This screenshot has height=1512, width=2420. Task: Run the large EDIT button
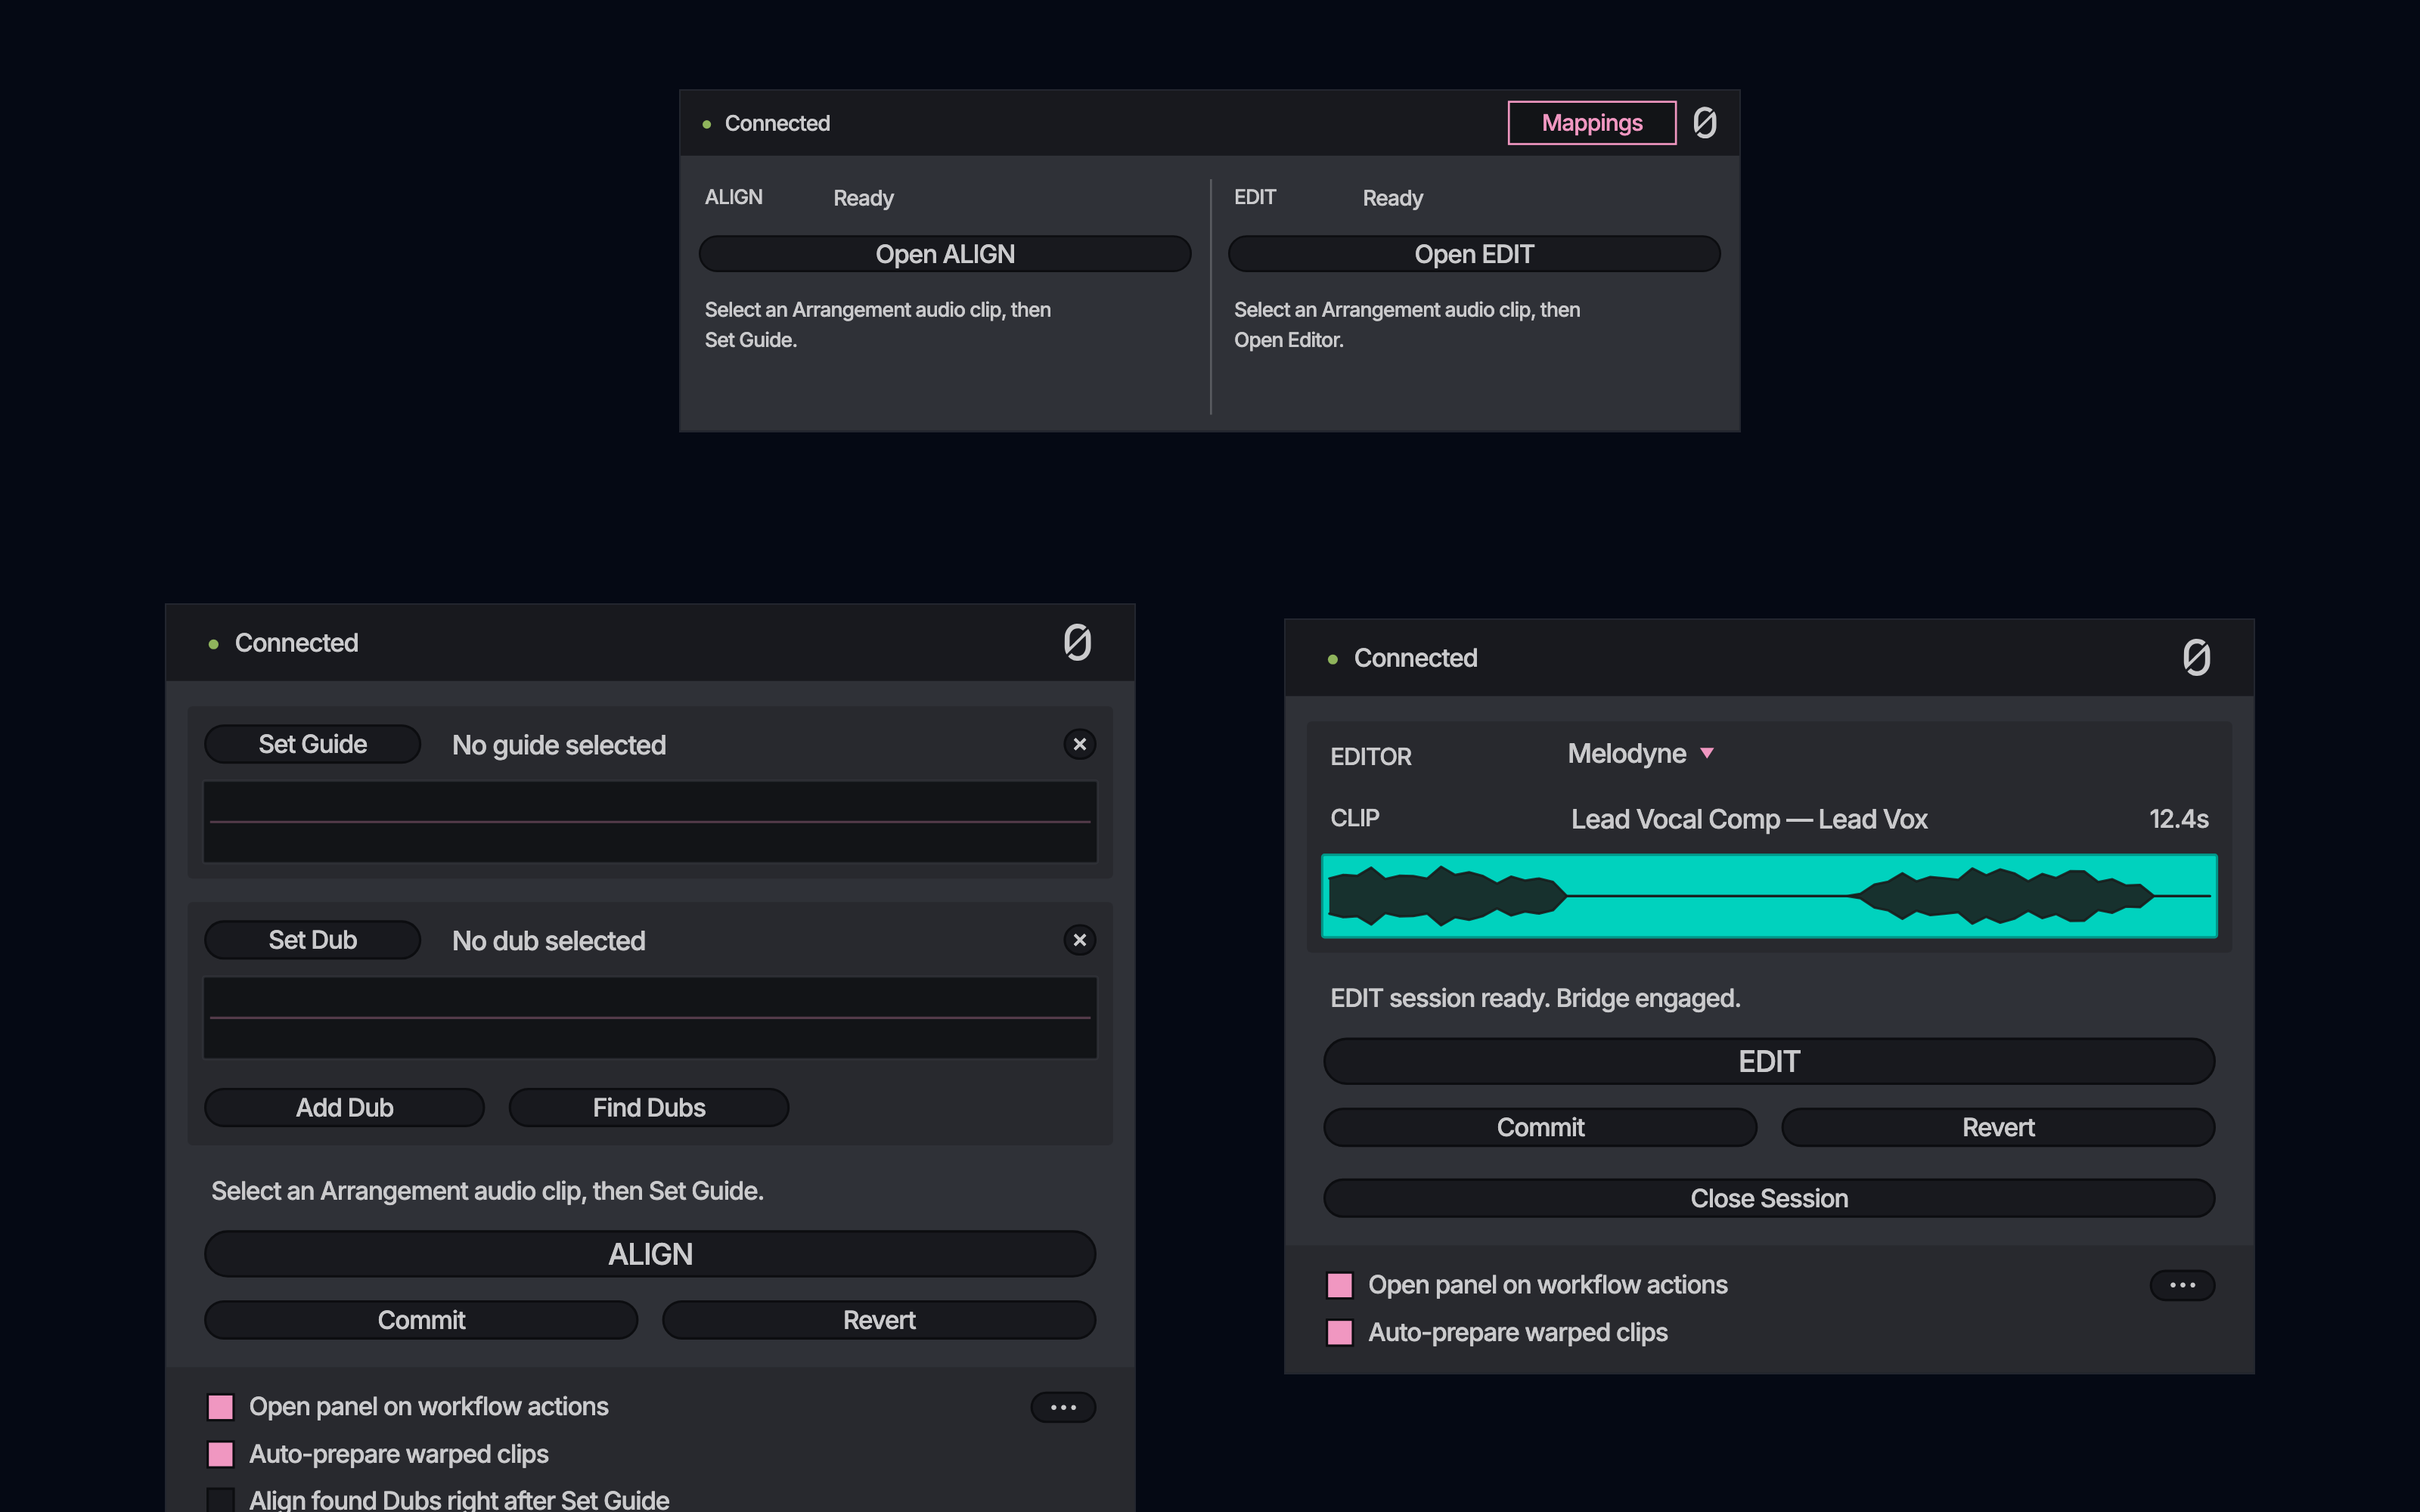(x=1769, y=1061)
